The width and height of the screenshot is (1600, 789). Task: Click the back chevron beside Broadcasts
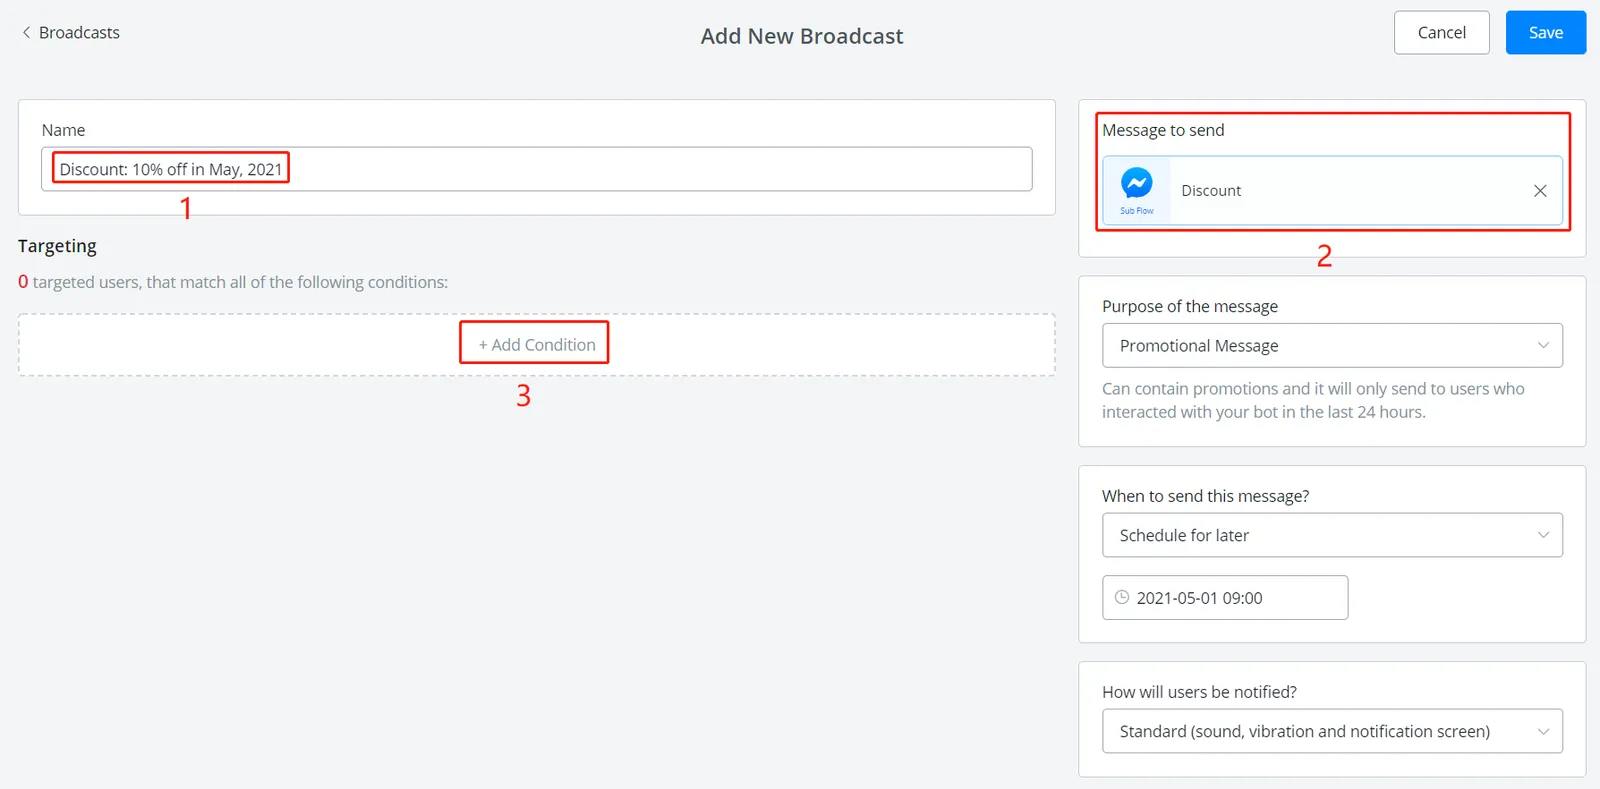click(x=26, y=33)
